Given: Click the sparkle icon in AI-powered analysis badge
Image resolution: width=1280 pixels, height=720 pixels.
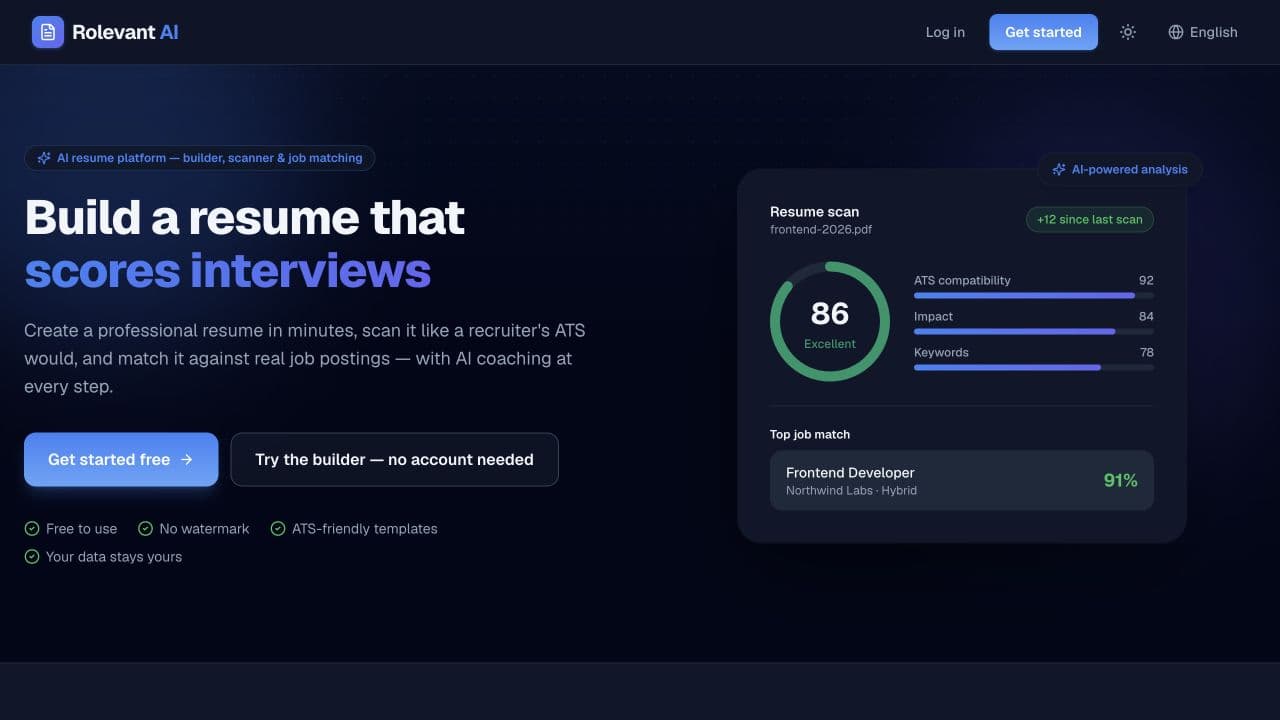Looking at the screenshot, I should [1059, 170].
